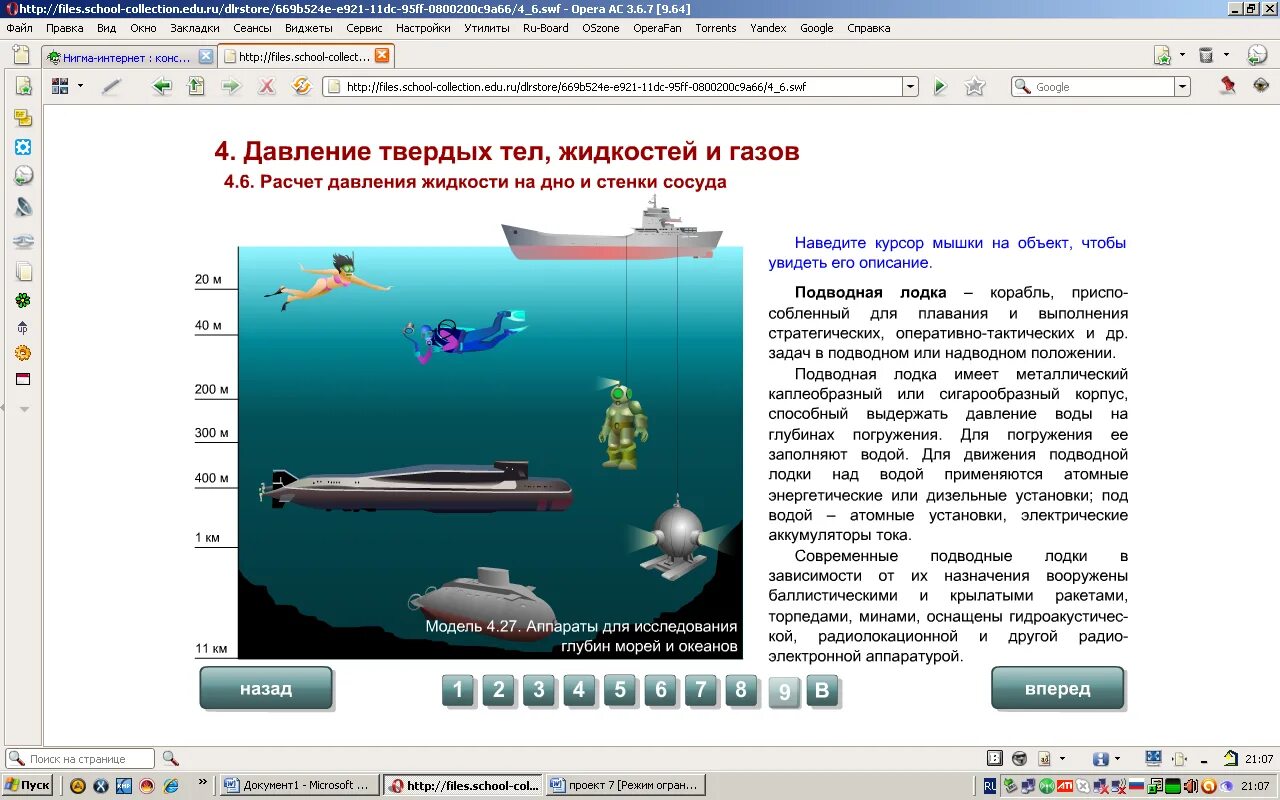Click the Up one level page icon

pyautogui.click(x=196, y=87)
